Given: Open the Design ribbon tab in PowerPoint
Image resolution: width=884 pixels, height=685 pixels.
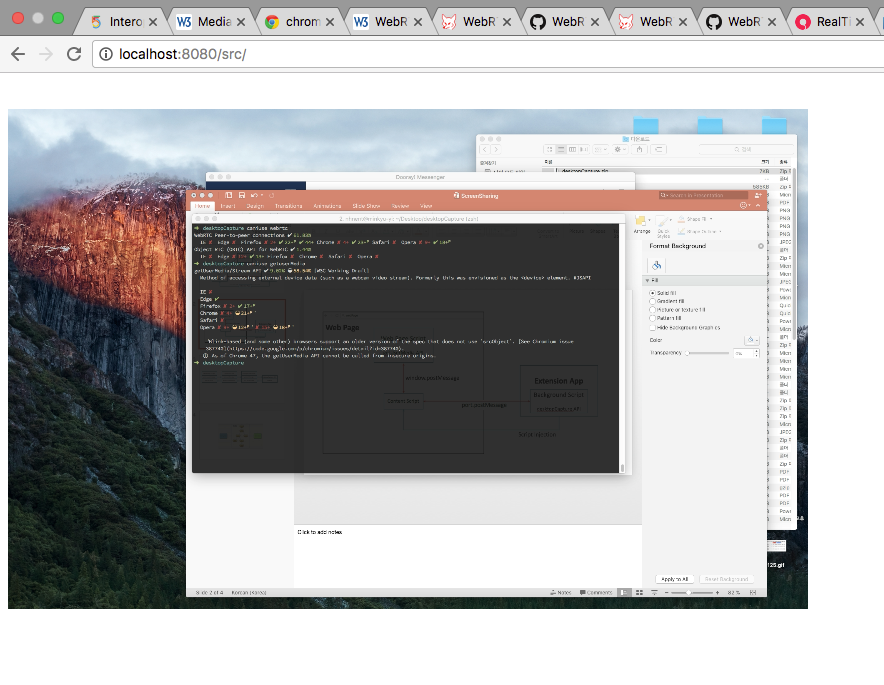Looking at the screenshot, I should pyautogui.click(x=255, y=206).
